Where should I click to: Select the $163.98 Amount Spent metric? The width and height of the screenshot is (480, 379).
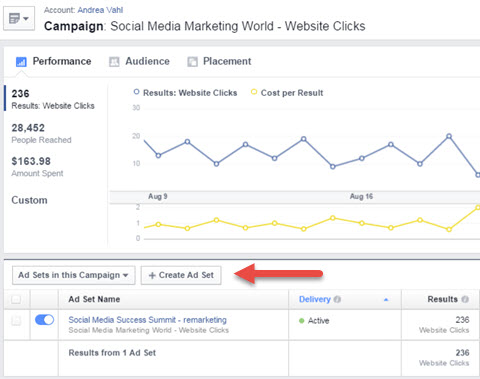[37, 167]
